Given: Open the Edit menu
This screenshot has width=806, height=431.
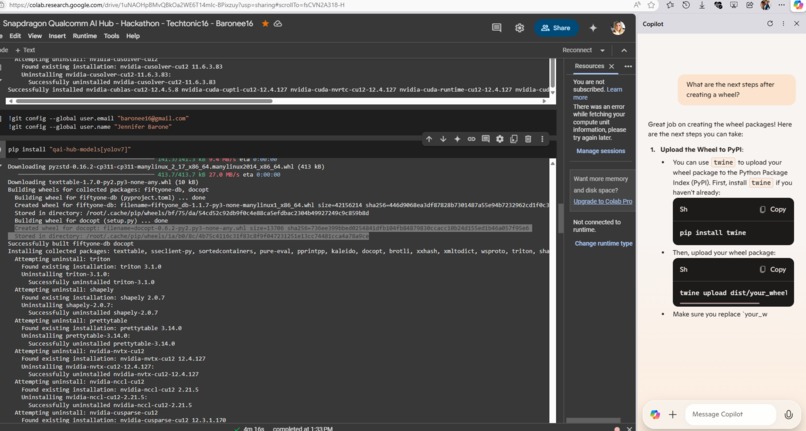Looking at the screenshot, I should click(x=15, y=36).
